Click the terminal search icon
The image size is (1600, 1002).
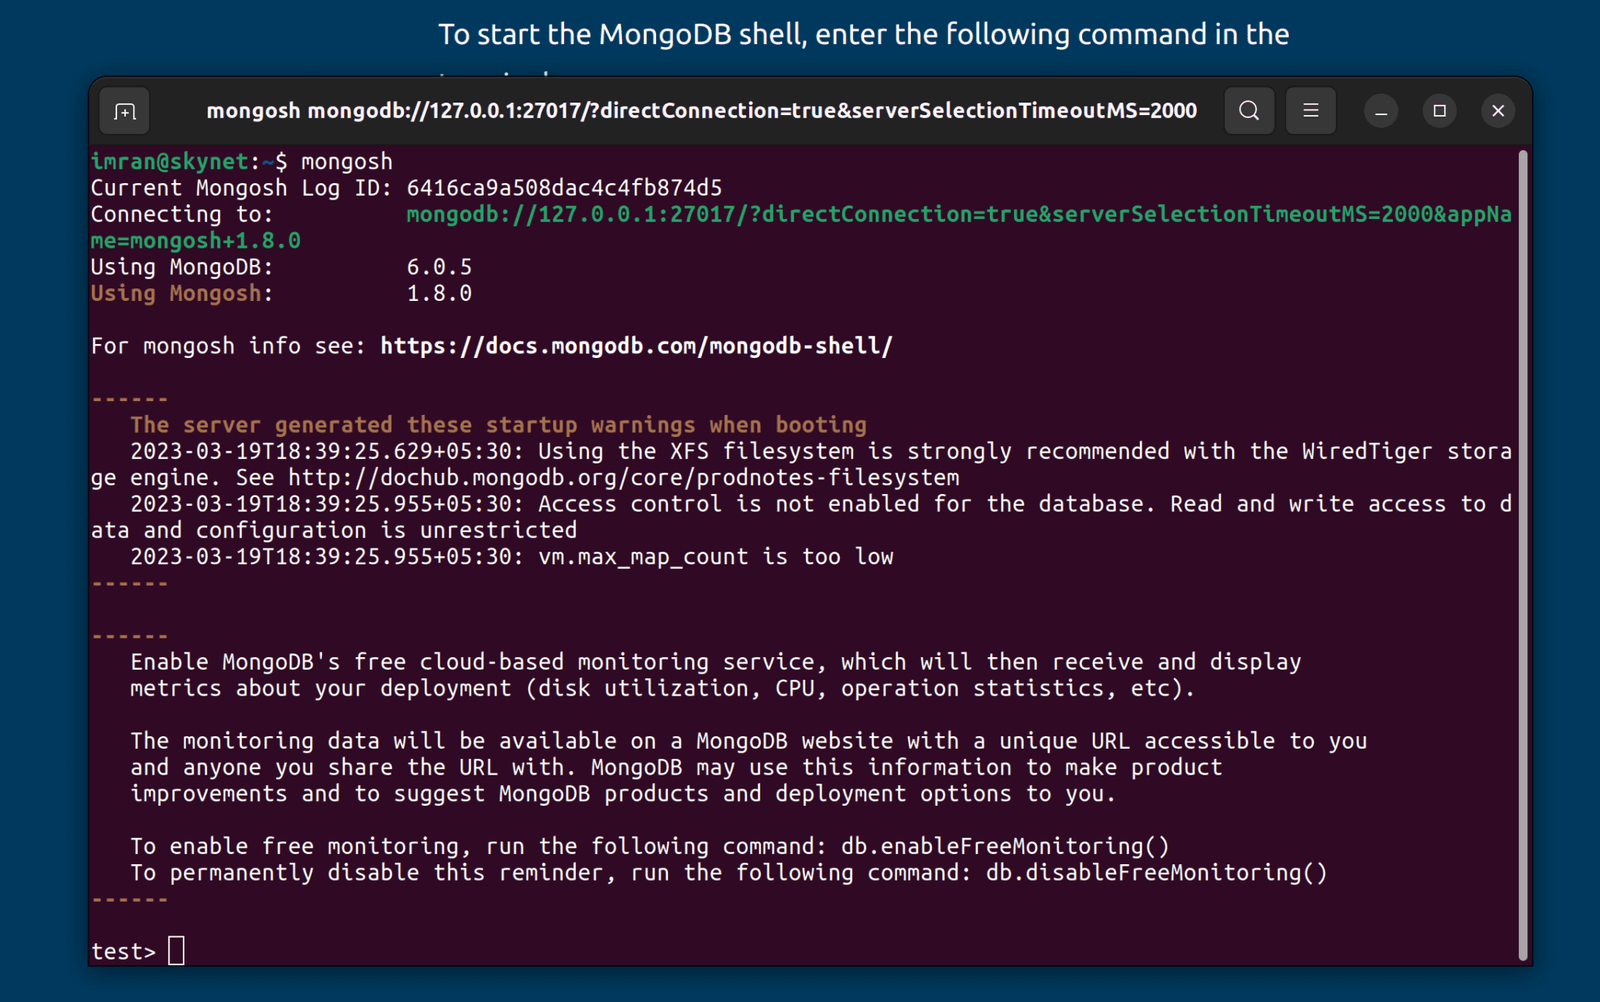point(1249,111)
